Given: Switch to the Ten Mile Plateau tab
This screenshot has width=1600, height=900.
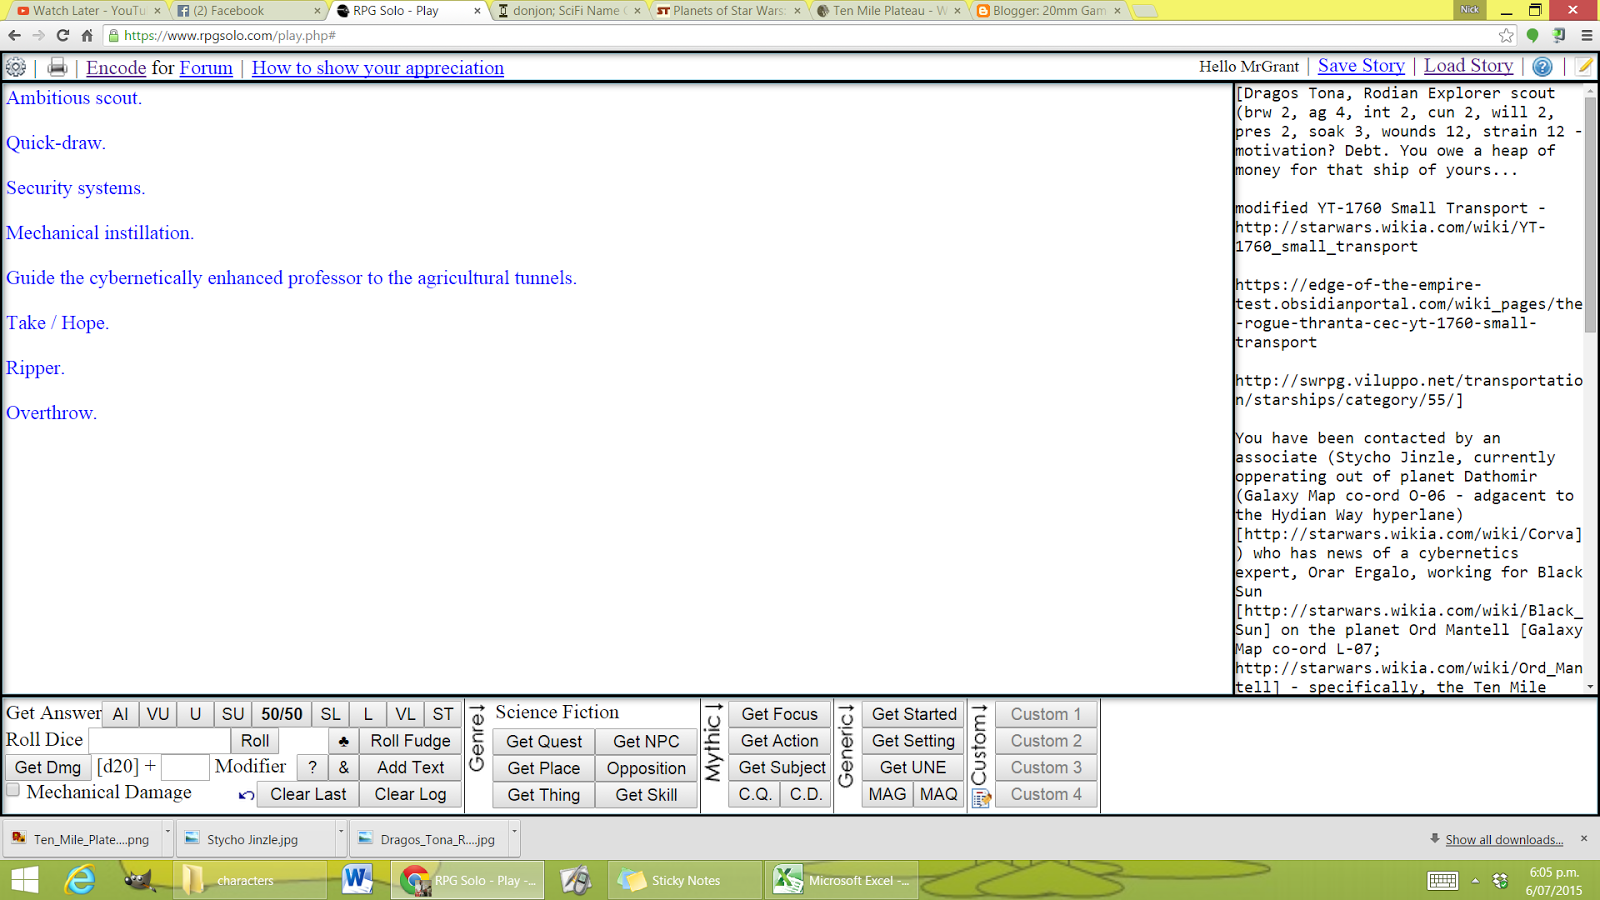Looking at the screenshot, I should 888,11.
